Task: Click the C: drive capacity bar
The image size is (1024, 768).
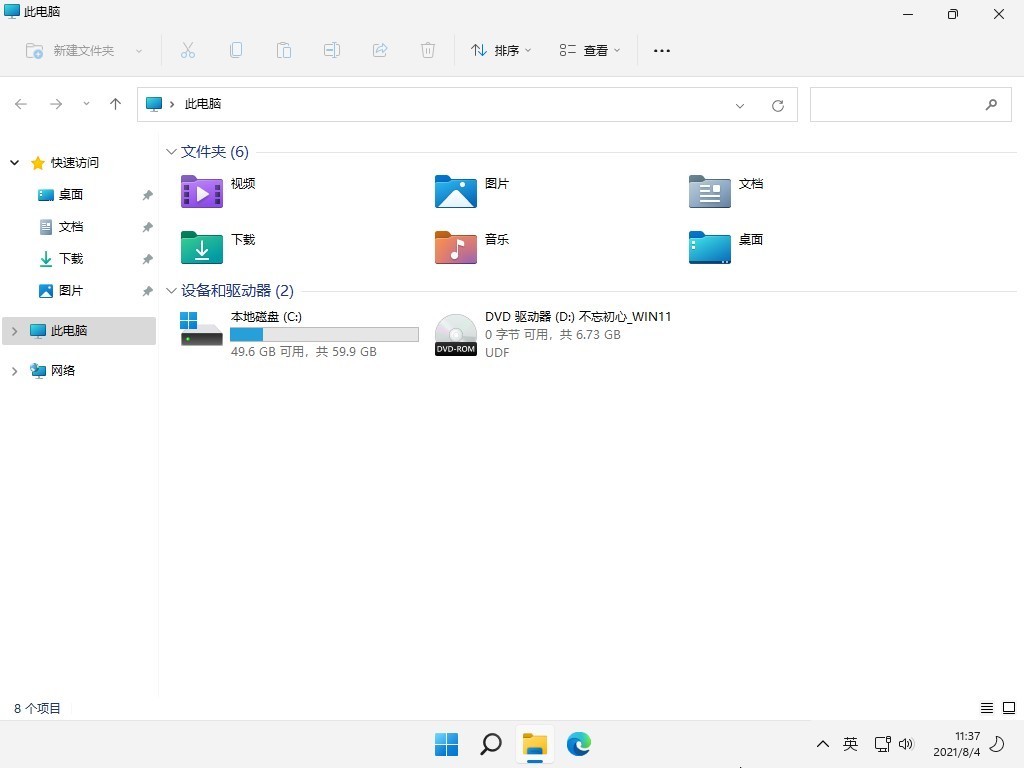Action: click(323, 334)
